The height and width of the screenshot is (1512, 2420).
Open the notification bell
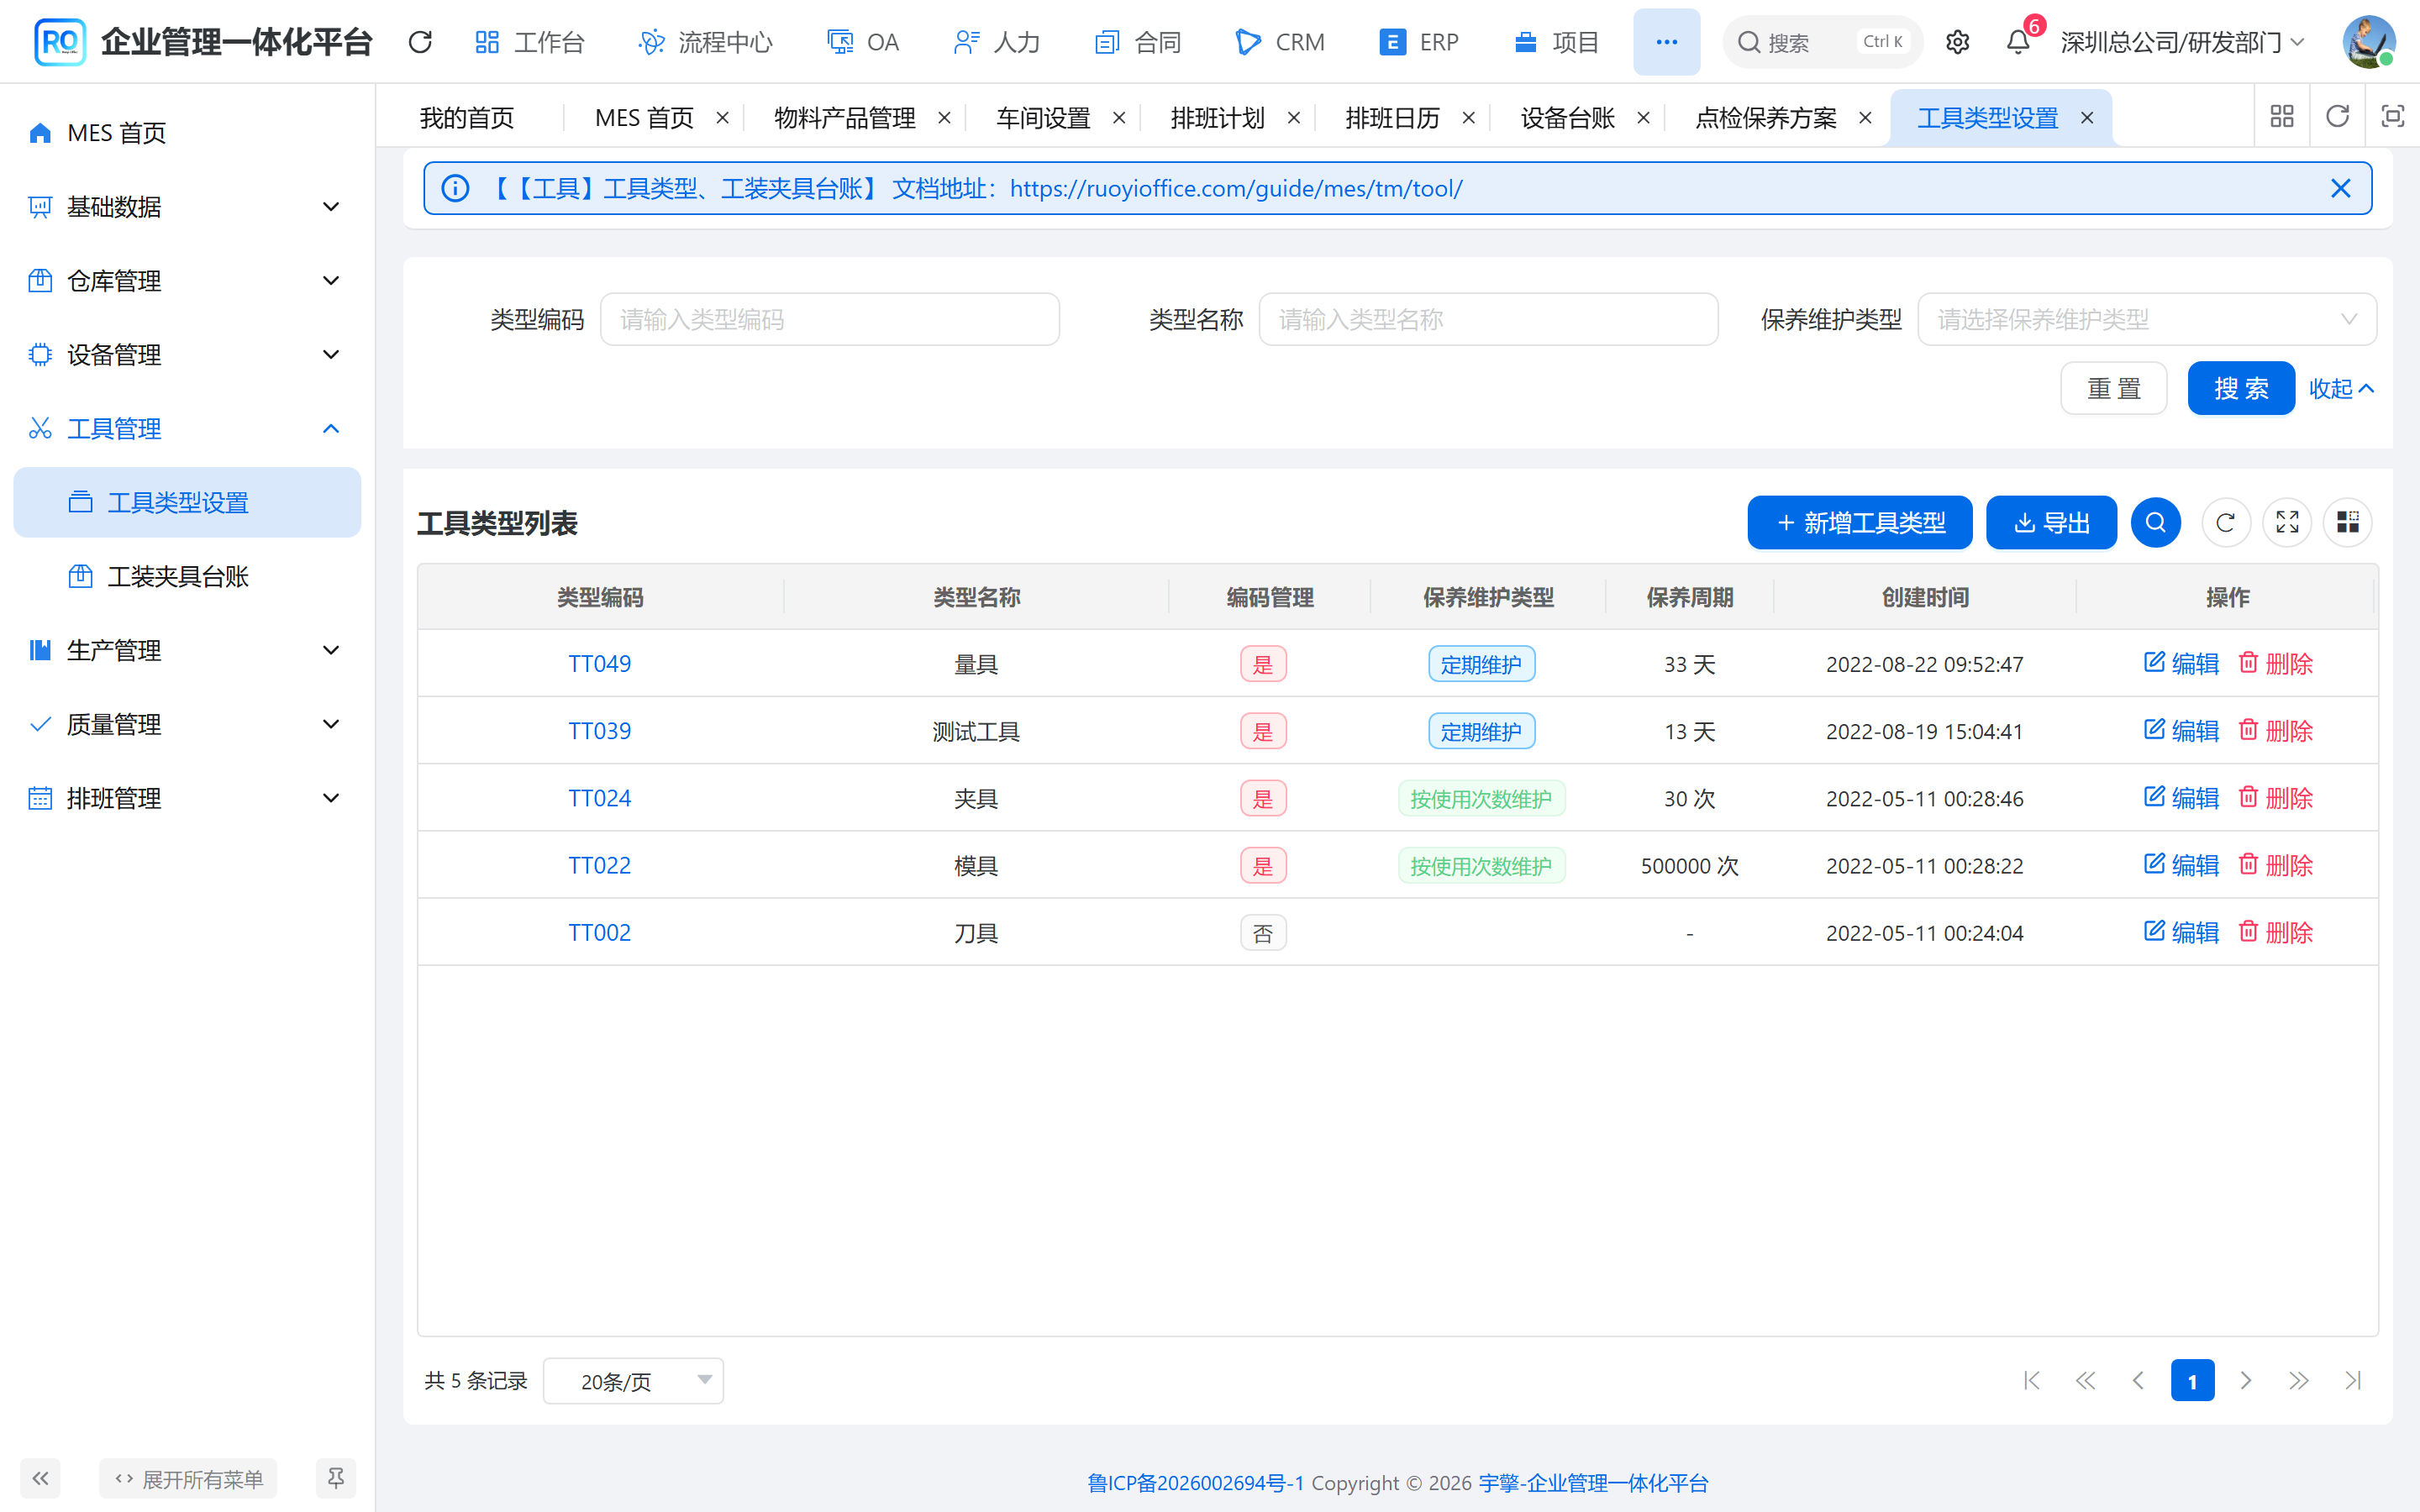pyautogui.click(x=2018, y=42)
